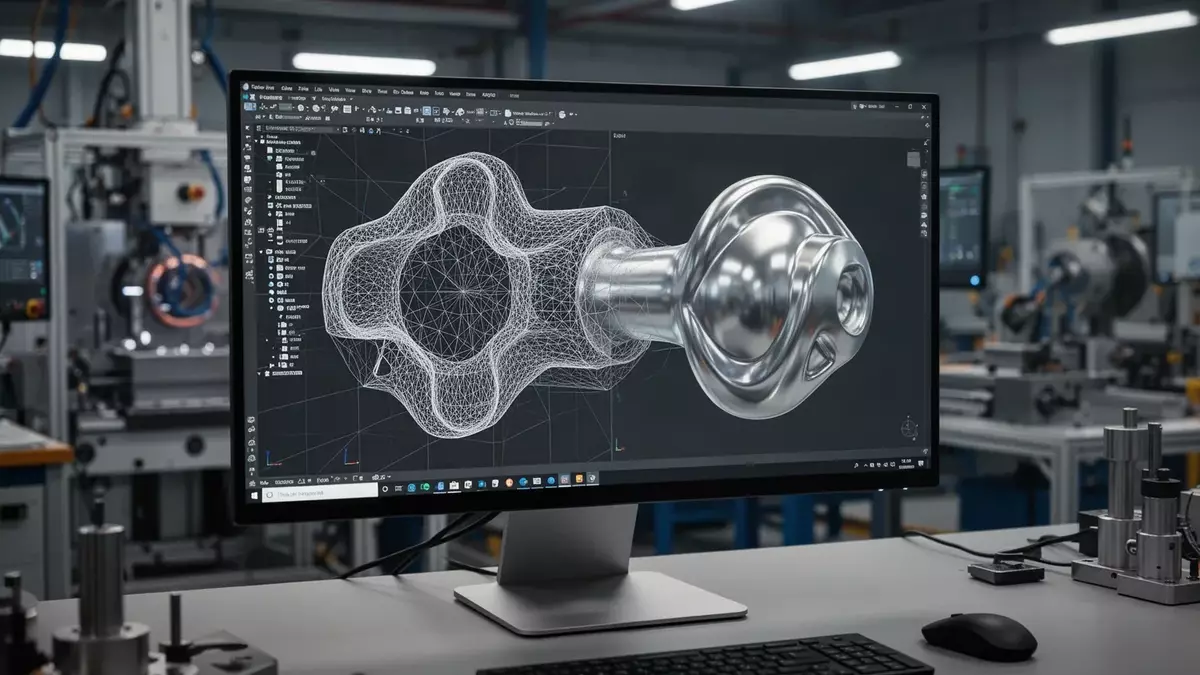Open the notification center icon
This screenshot has width=1200, height=675.
click(921, 463)
